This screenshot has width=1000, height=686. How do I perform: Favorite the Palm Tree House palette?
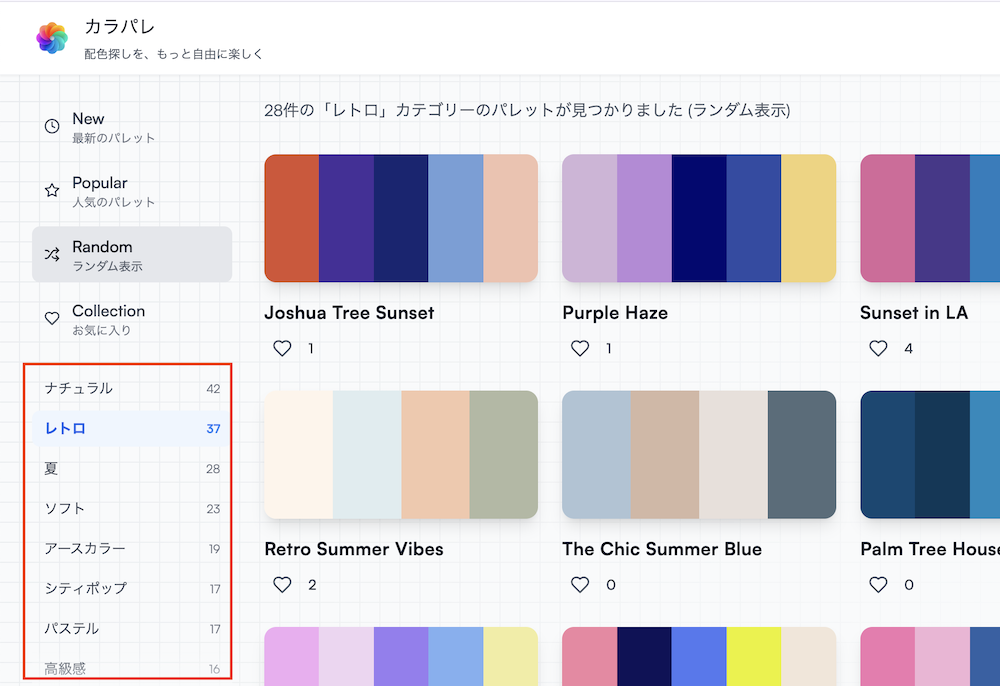click(878, 585)
